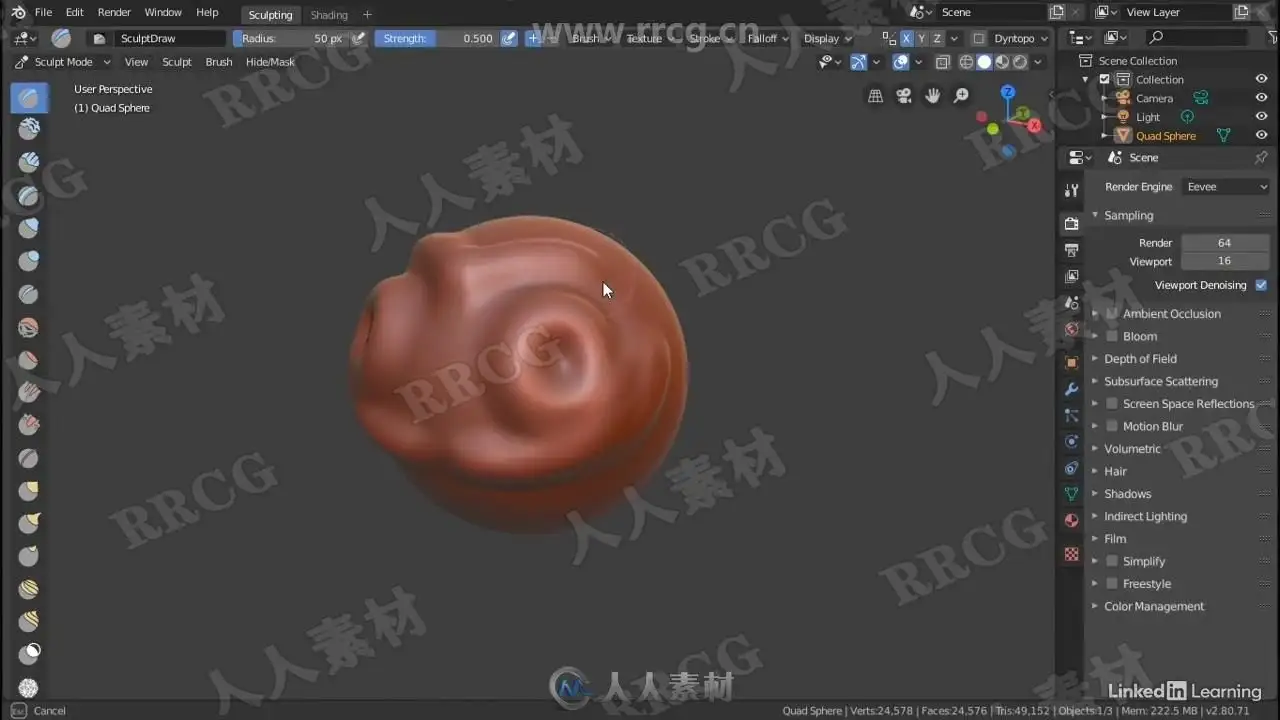1280x720 pixels.
Task: Toggle Viewport Denoising checkbox
Action: click(1261, 285)
